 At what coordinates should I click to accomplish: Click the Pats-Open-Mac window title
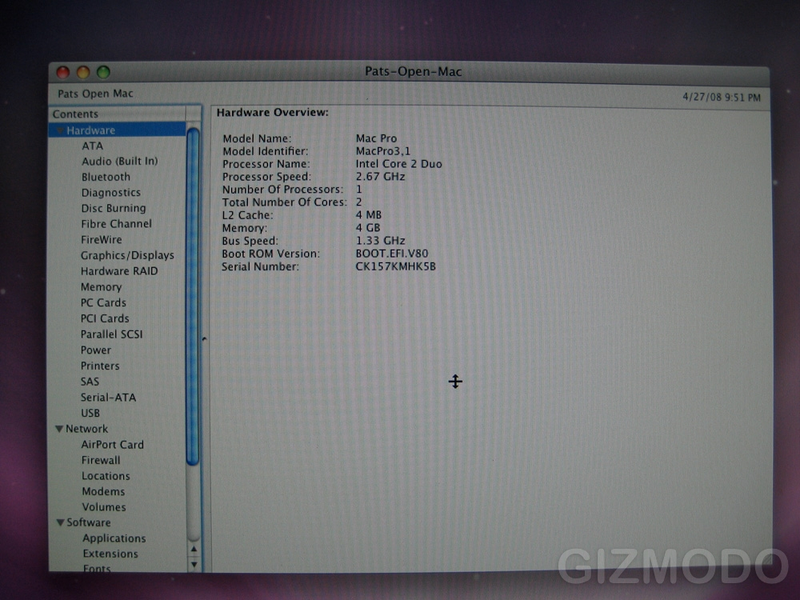[413, 72]
